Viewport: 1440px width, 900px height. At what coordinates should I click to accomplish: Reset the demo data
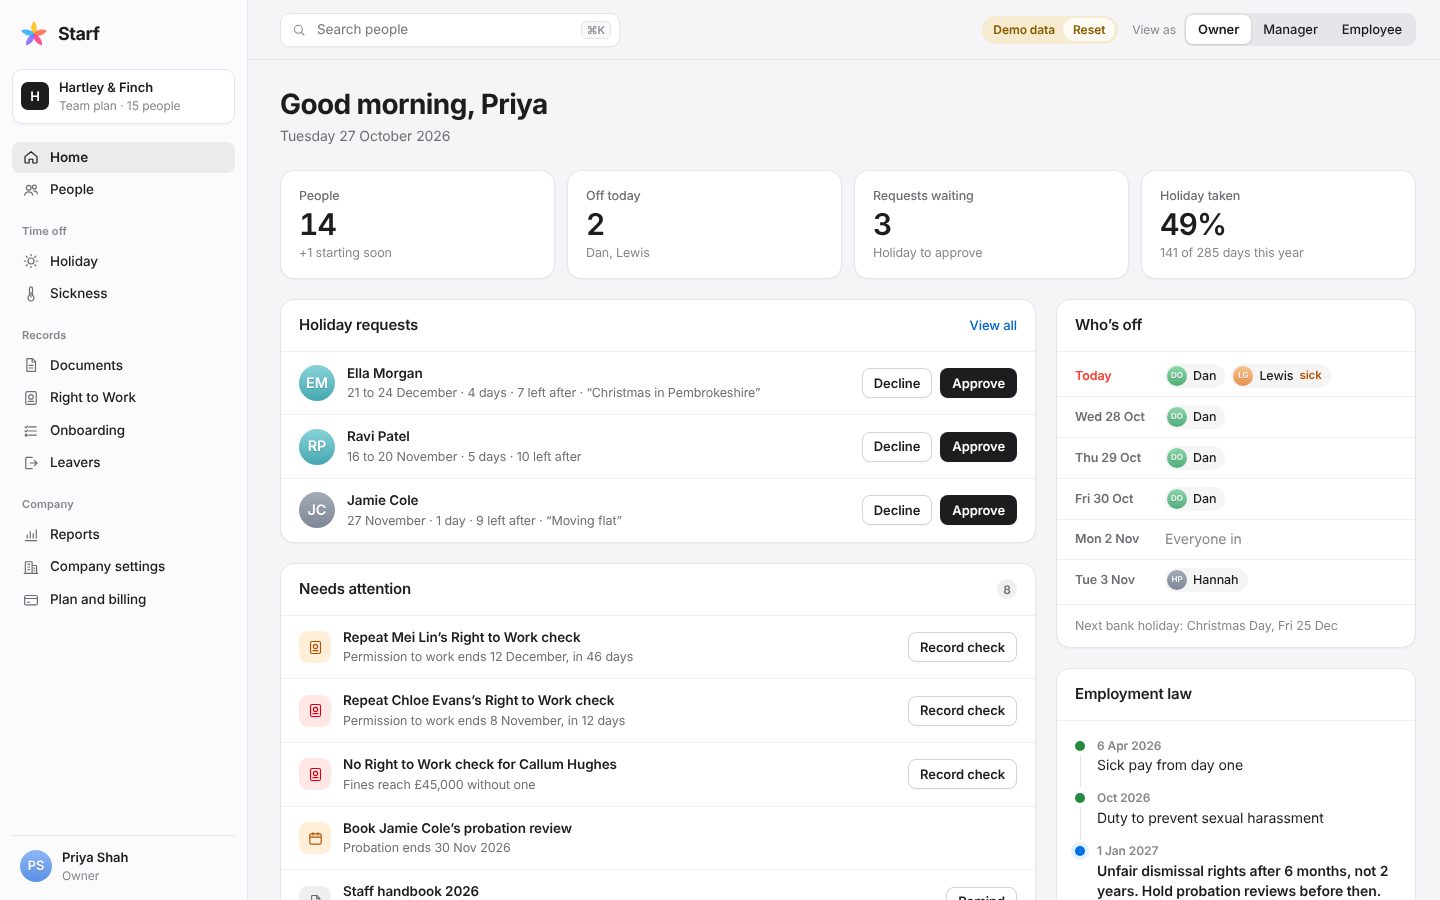tap(1089, 30)
